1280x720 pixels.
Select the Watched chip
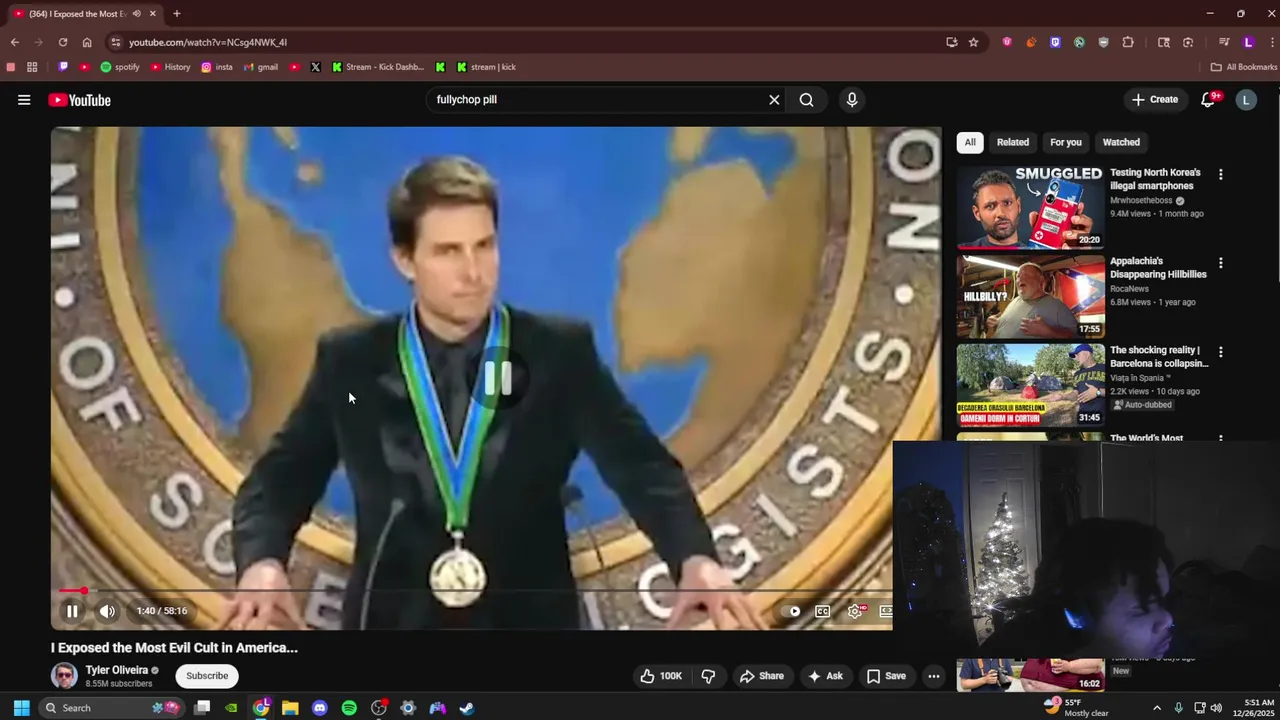tap(1121, 142)
